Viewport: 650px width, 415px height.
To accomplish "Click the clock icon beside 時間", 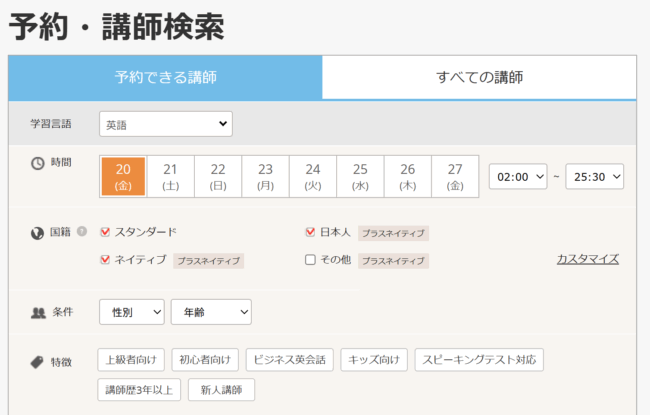I will point(38,163).
